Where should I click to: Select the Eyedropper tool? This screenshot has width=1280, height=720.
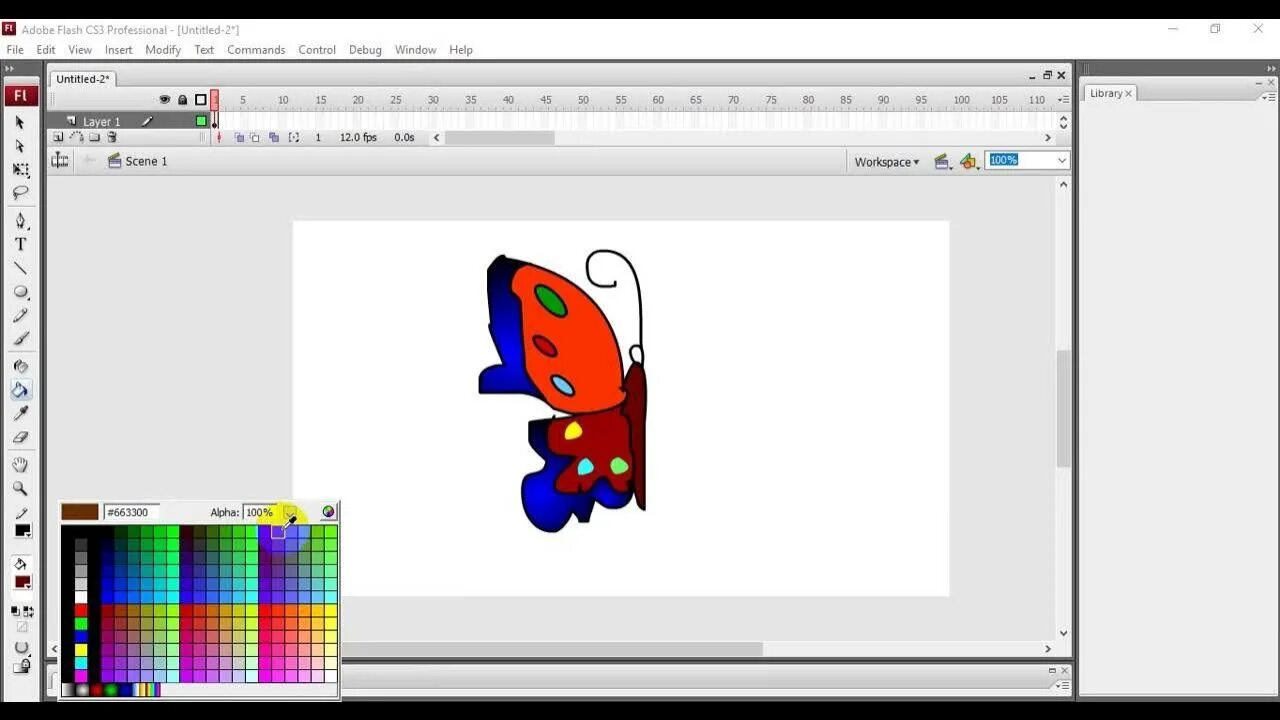[x=20, y=413]
